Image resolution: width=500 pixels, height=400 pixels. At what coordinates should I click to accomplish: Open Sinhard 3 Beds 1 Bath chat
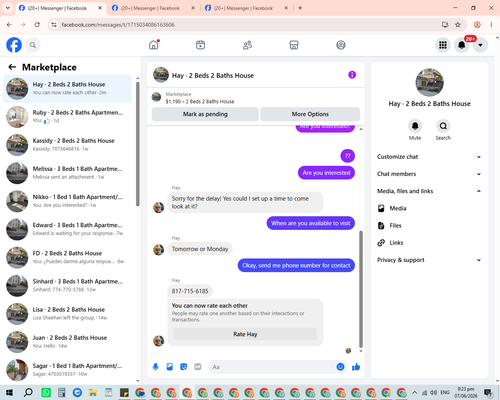point(67,285)
